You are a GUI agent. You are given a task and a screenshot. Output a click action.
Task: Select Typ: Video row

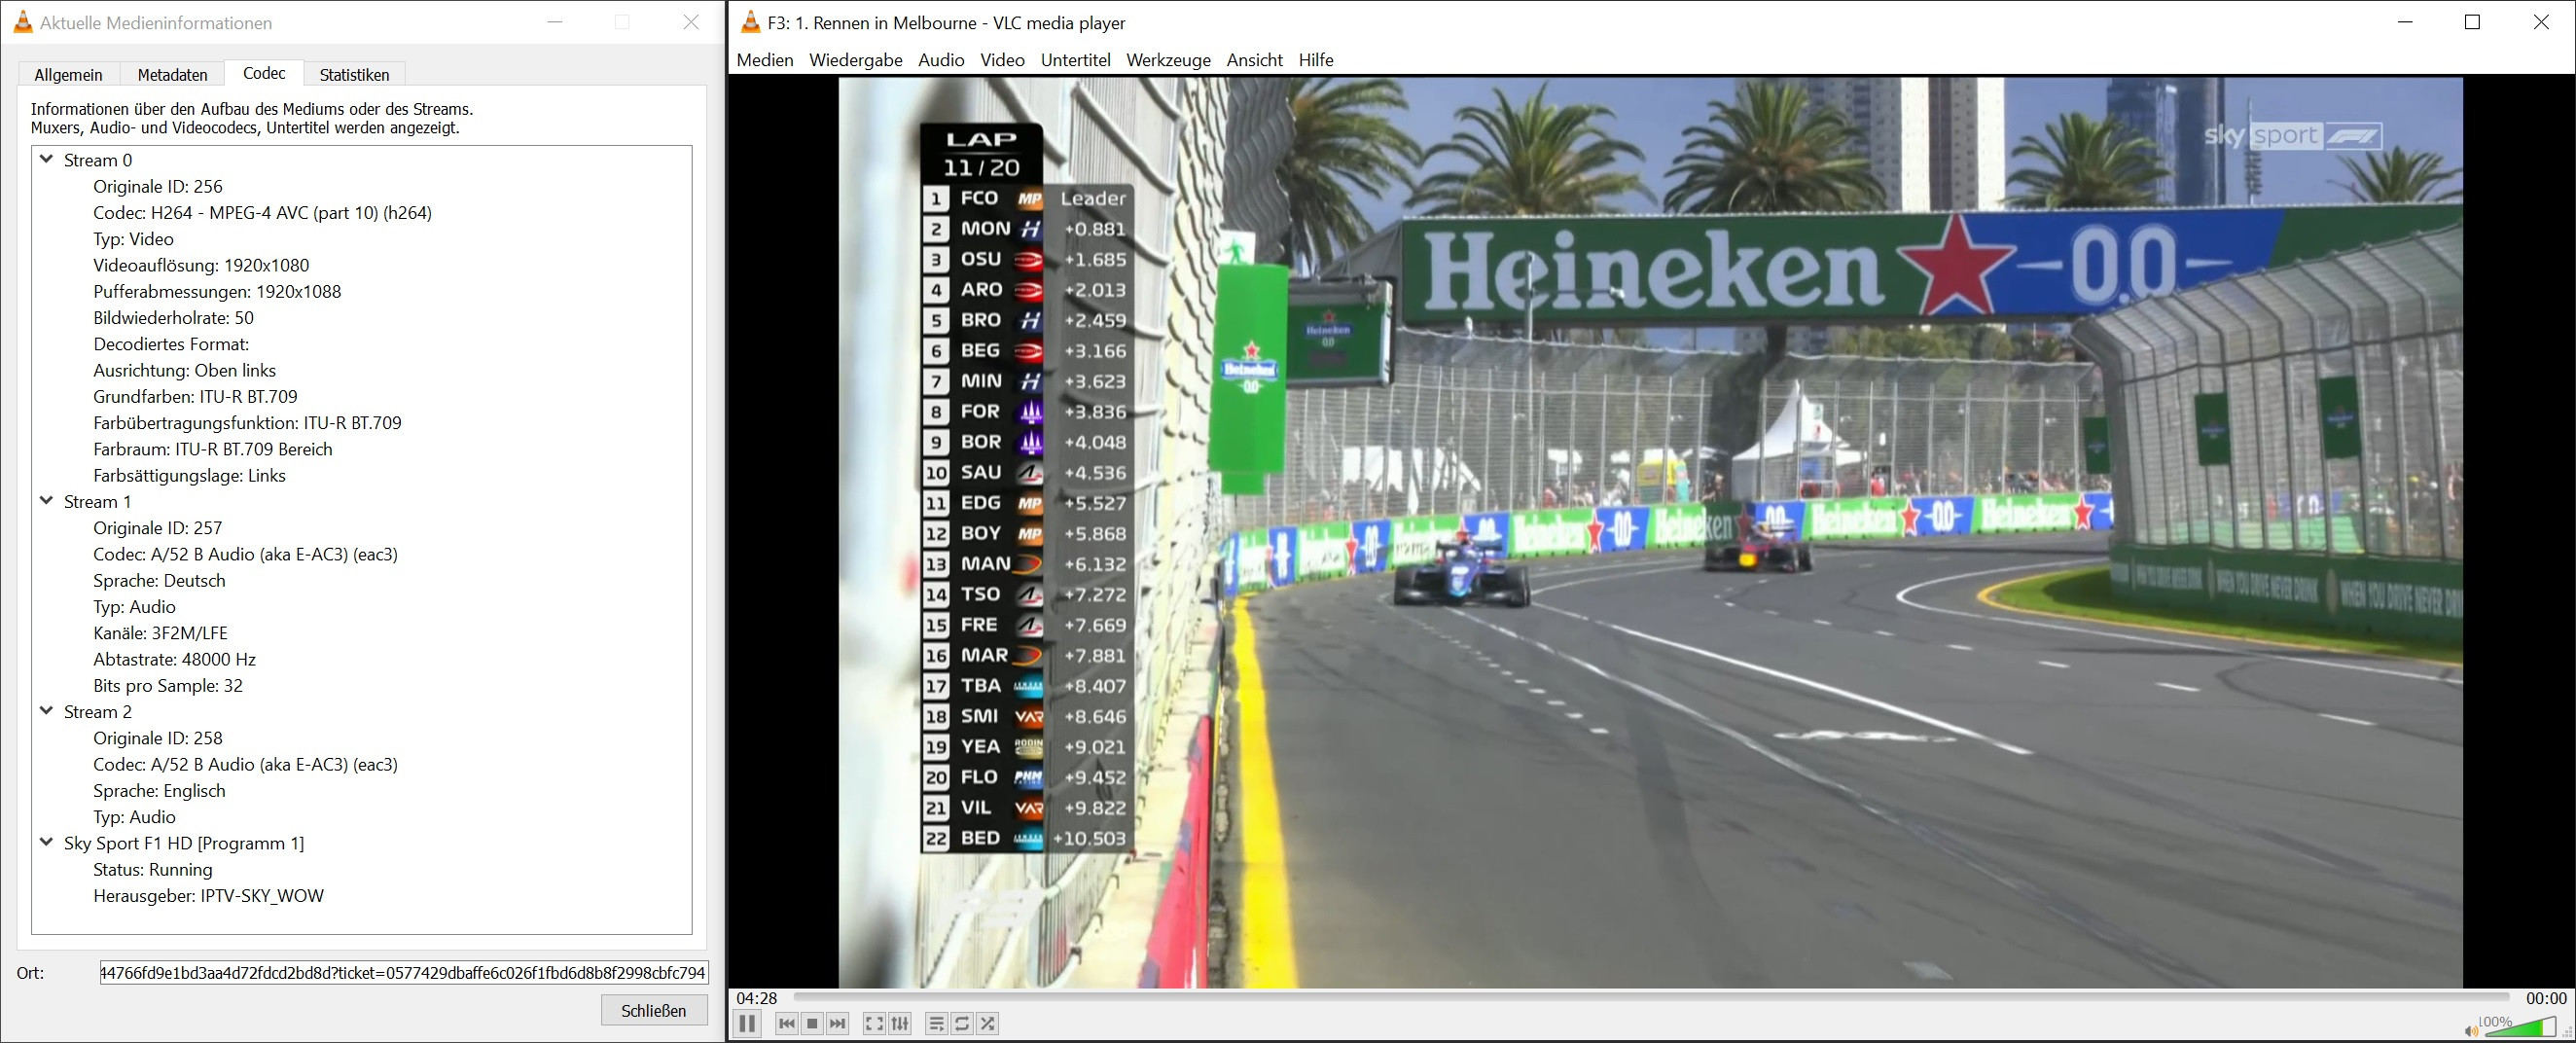point(133,239)
